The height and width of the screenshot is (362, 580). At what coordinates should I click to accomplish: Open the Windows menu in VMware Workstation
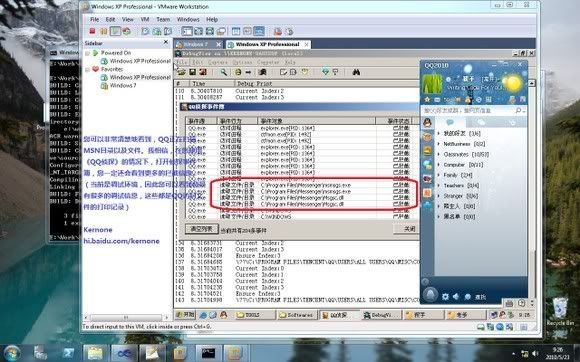[188, 19]
